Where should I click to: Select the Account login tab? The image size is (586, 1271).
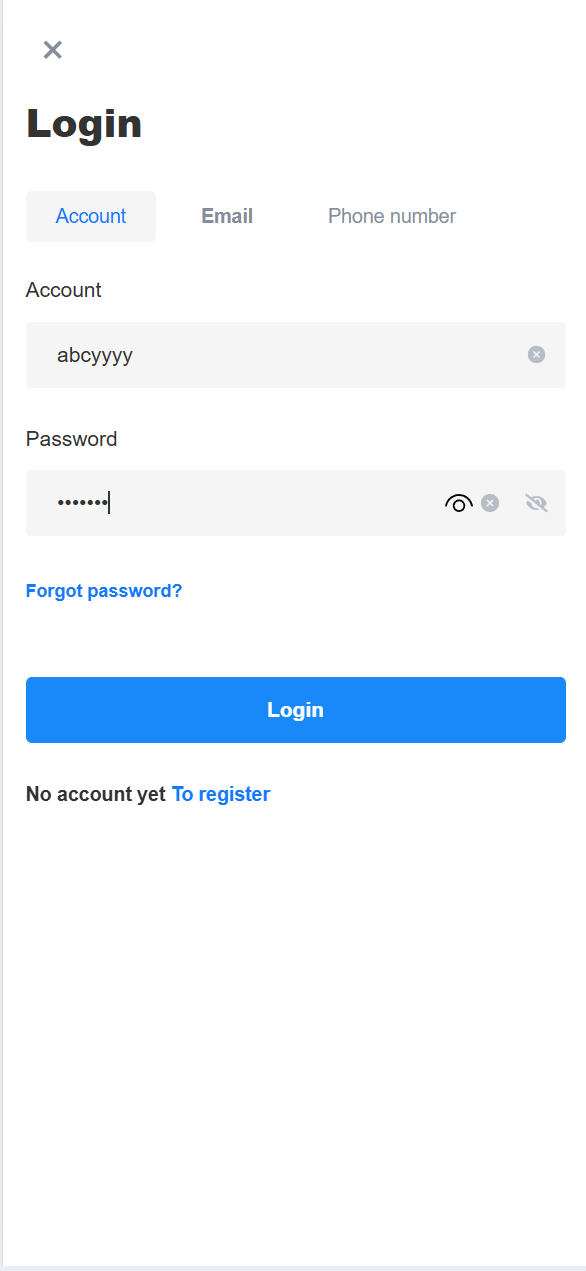tap(91, 216)
